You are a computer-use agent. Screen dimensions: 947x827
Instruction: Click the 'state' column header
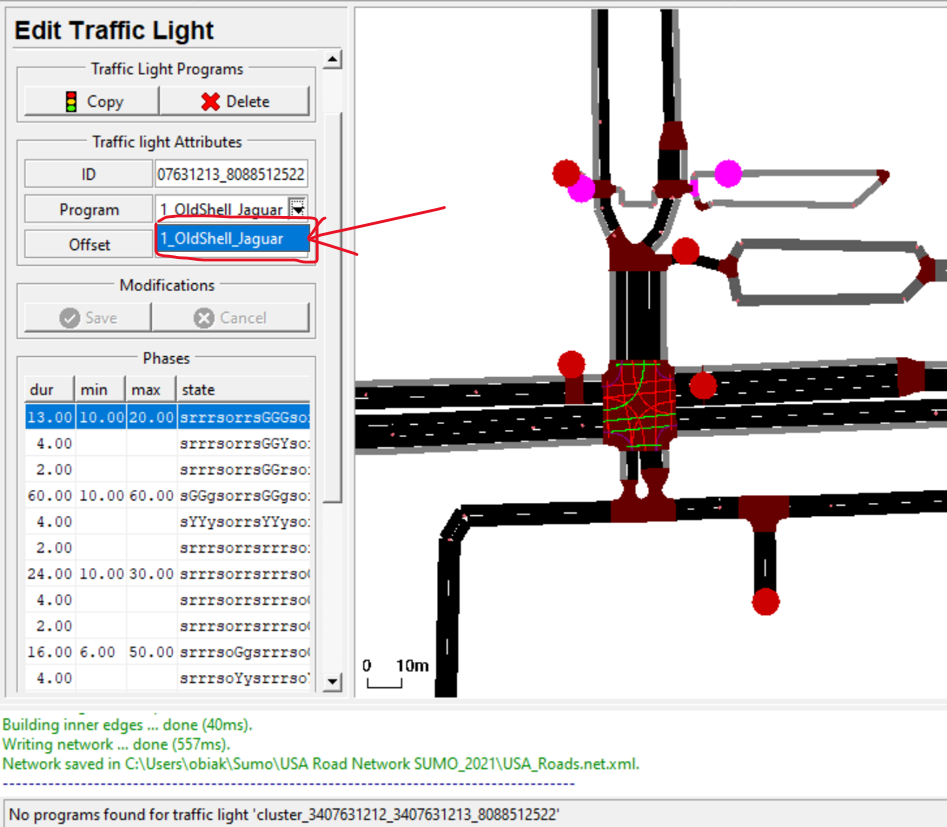click(242, 389)
